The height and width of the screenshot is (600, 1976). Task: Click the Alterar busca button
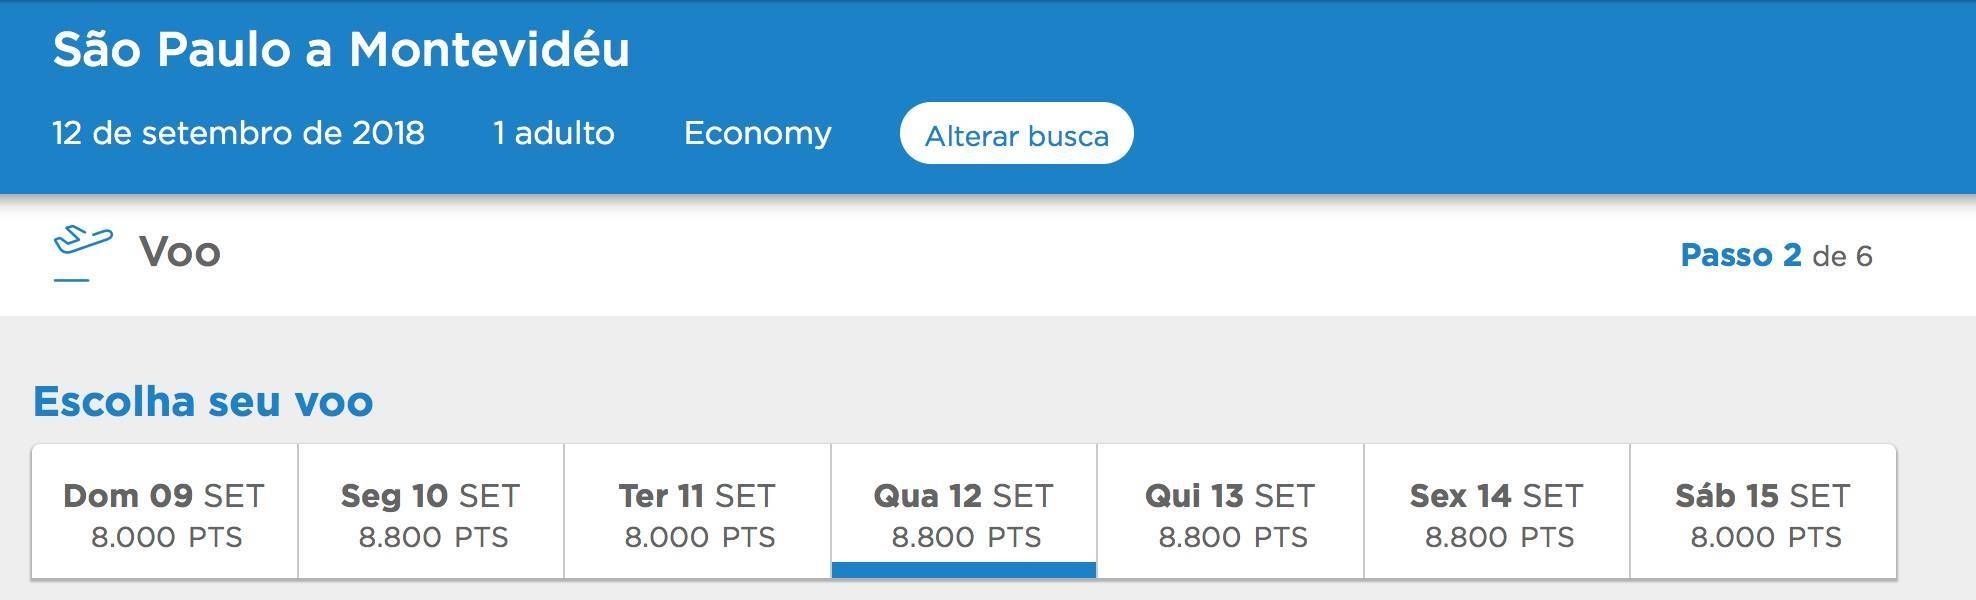click(x=1016, y=134)
